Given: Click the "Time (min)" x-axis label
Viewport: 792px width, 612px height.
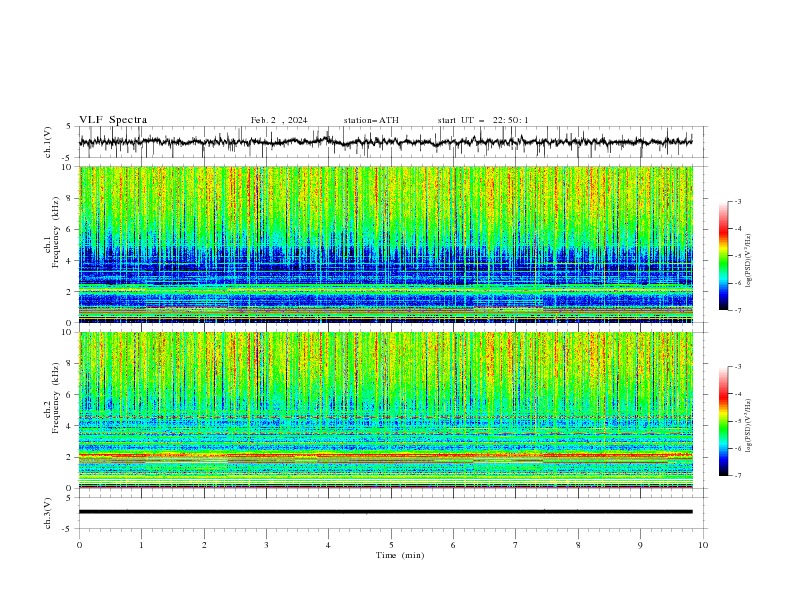Looking at the screenshot, I should [x=400, y=555].
